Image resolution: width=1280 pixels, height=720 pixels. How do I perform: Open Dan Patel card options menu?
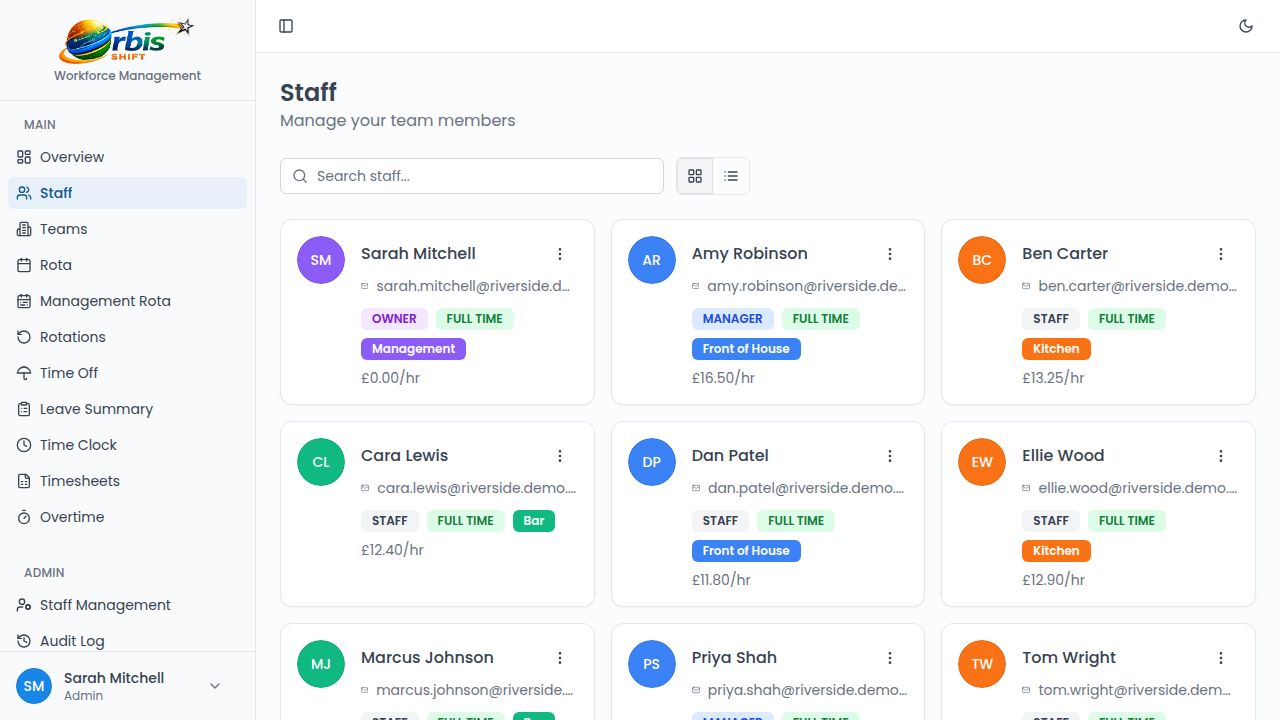(890, 456)
